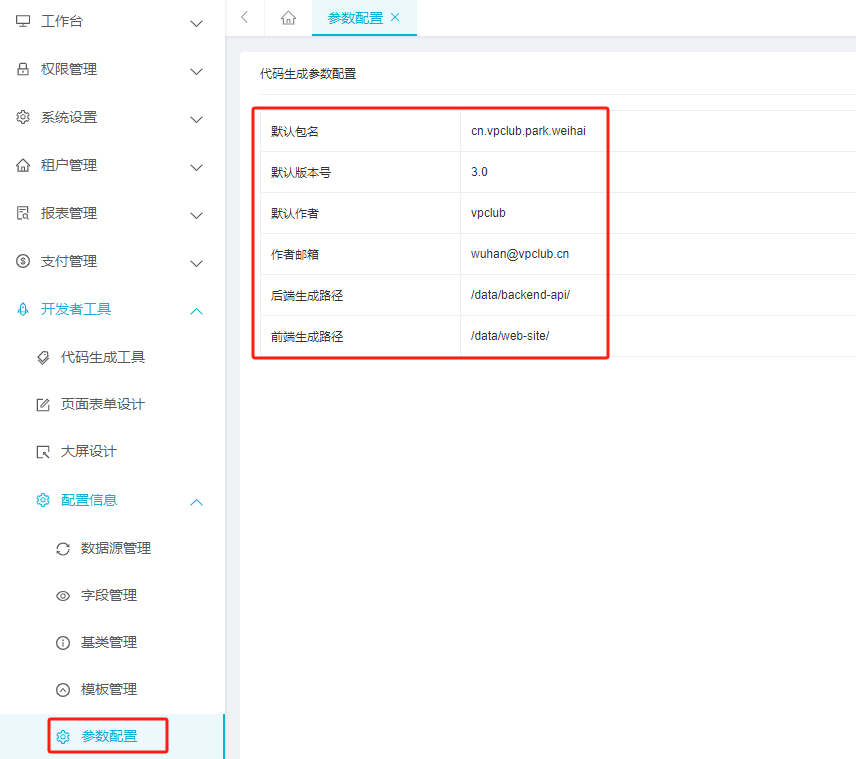The image size is (856, 759).
Task: Click the lock icon beside 权限管理
Action: coord(23,69)
